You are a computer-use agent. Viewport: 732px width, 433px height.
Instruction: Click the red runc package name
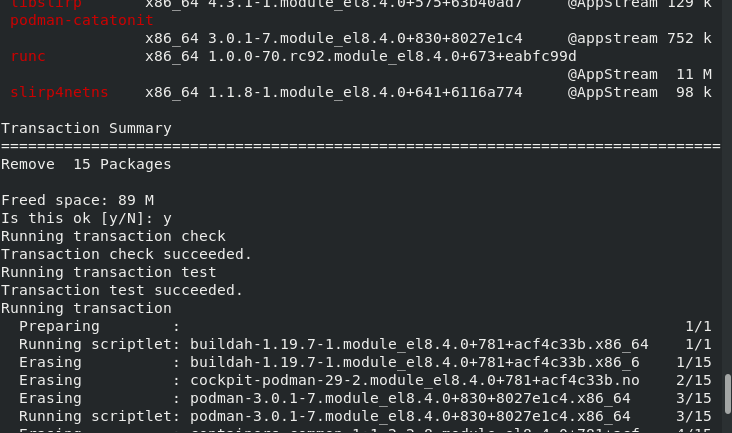pos(28,56)
